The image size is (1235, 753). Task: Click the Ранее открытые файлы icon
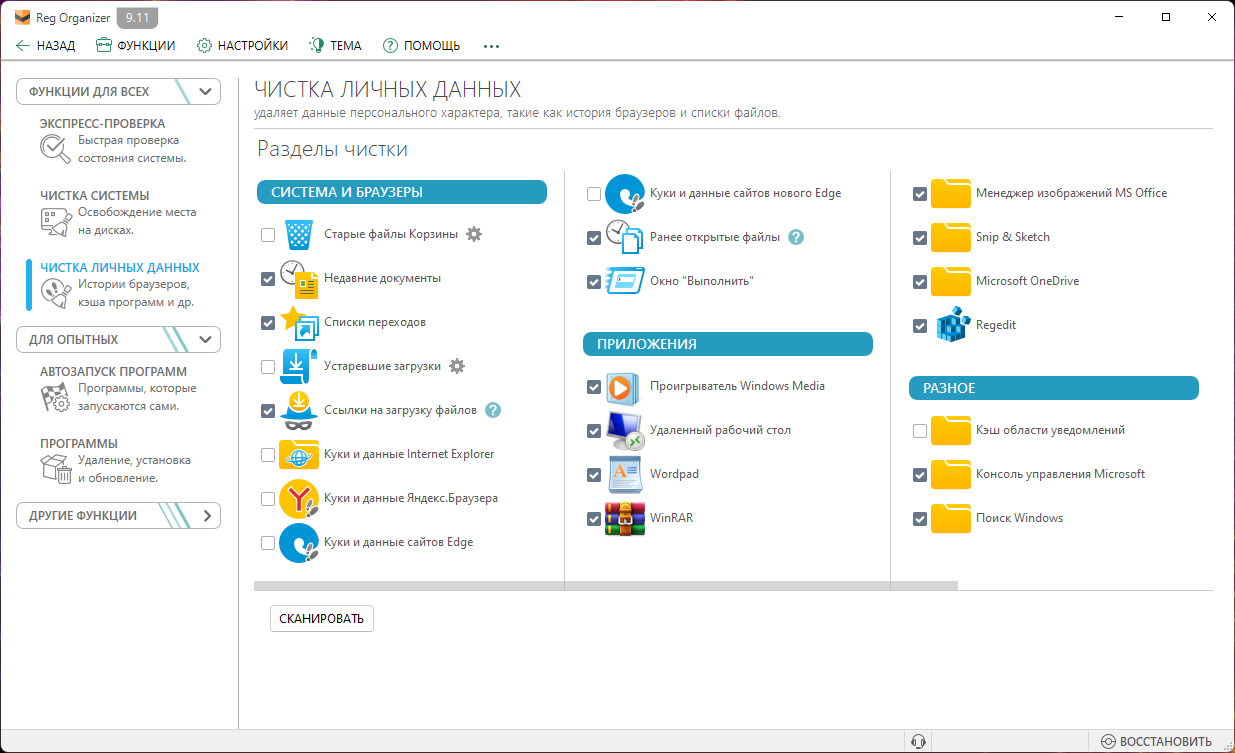[x=625, y=238]
